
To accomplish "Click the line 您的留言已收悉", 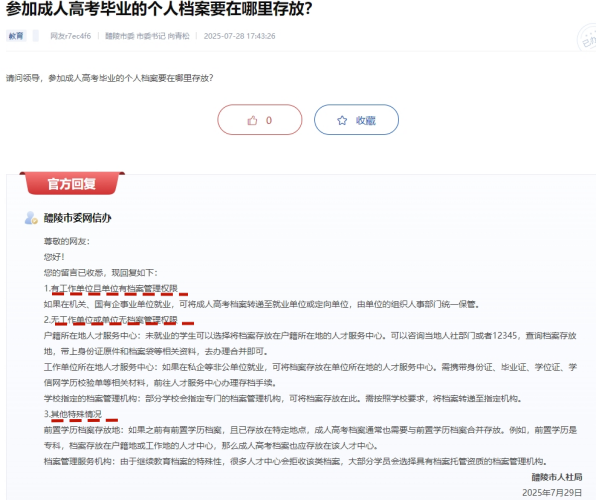I will pyautogui.click(x=101, y=273).
